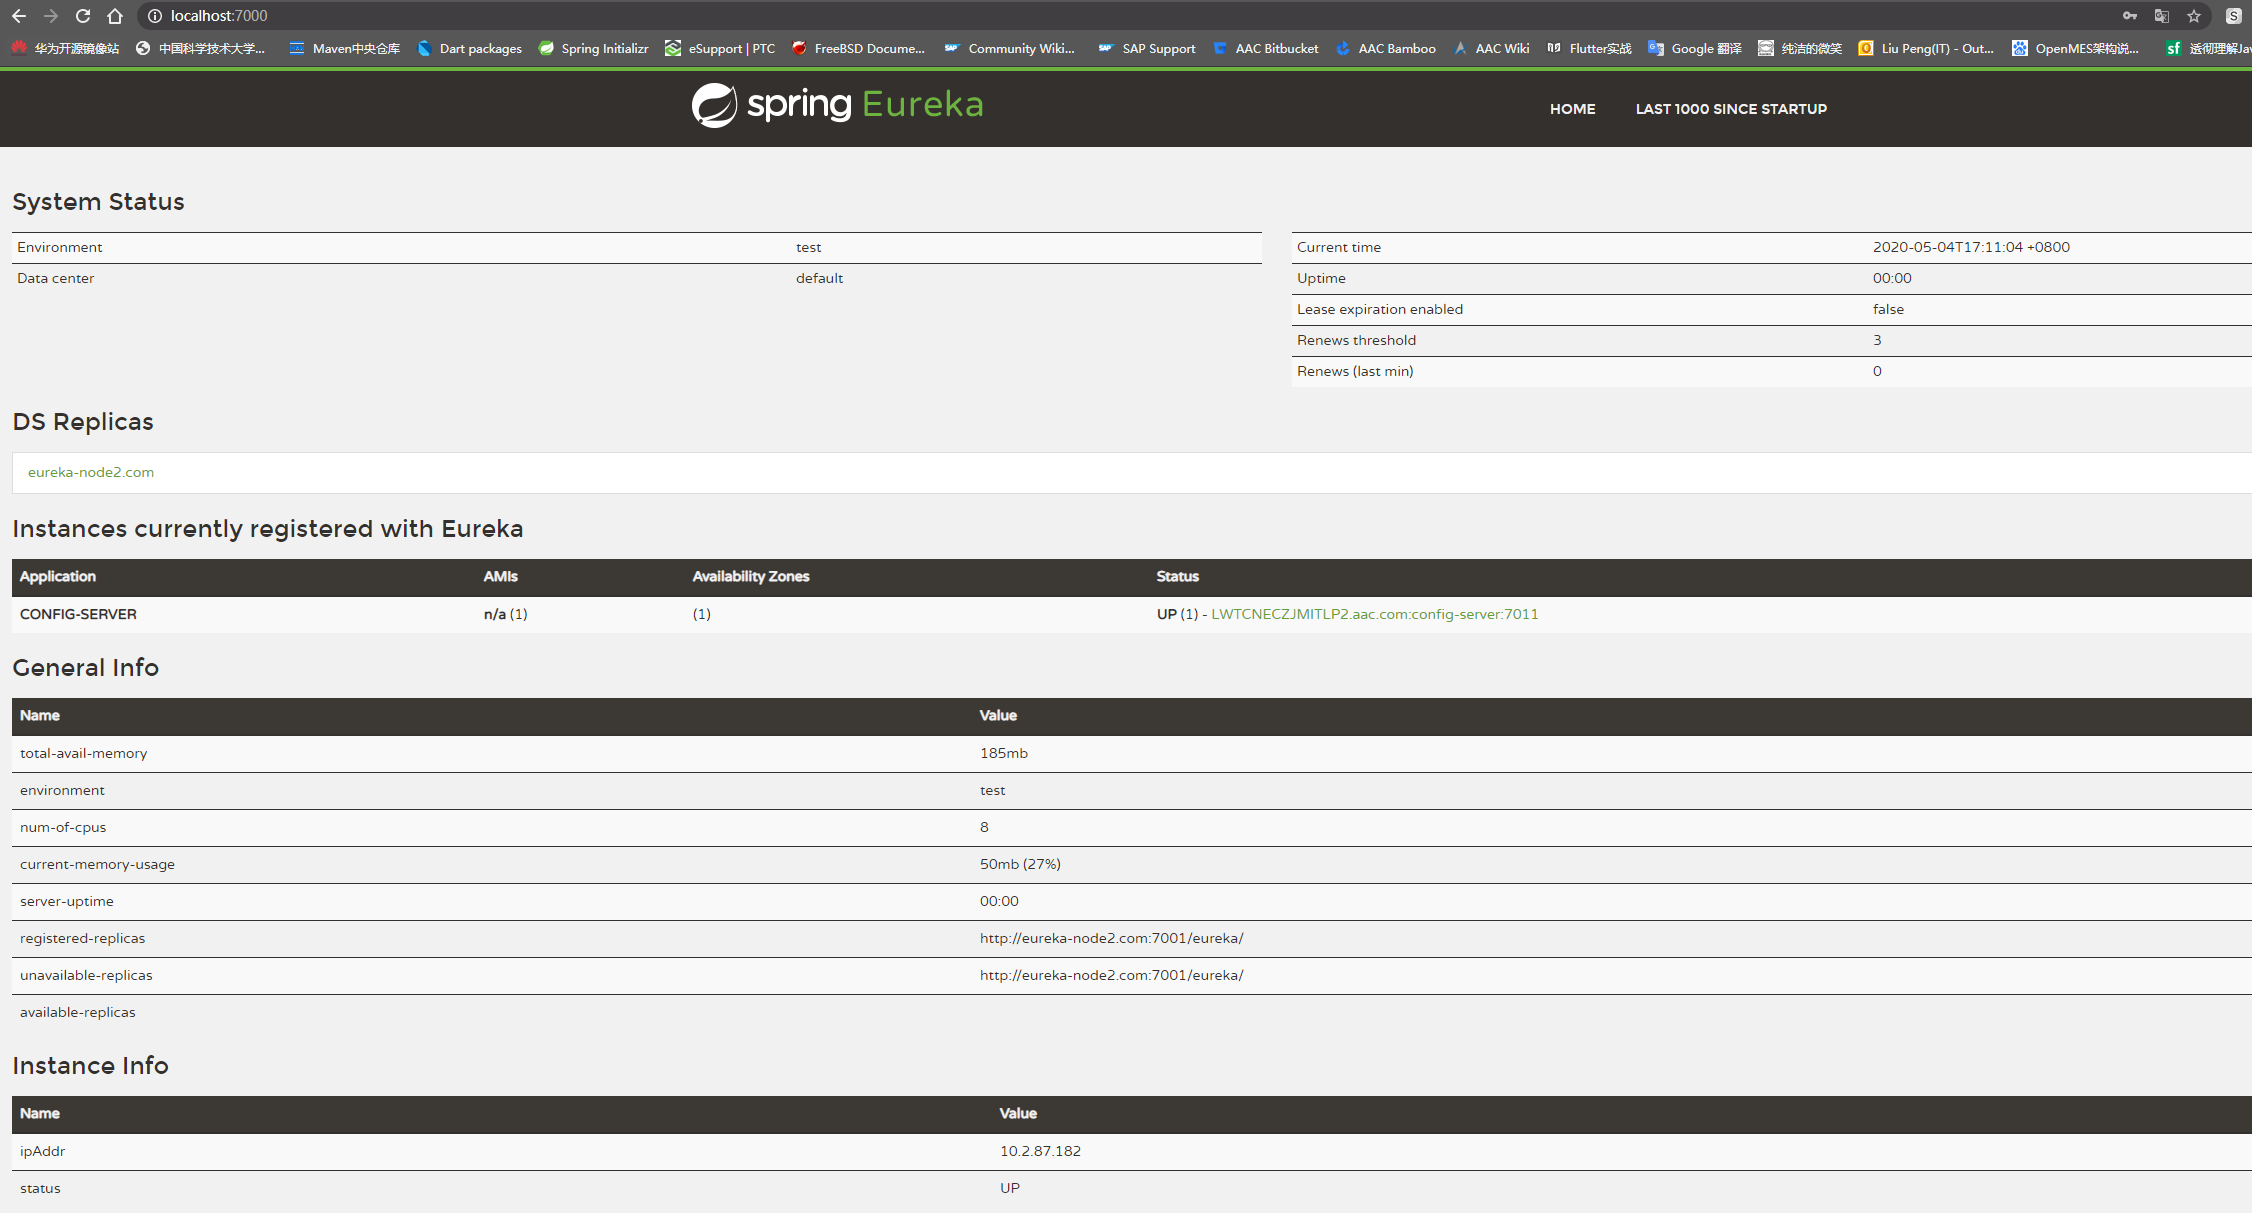The width and height of the screenshot is (2252, 1213).
Task: Reload the page with refresh icon
Action: coord(83,16)
